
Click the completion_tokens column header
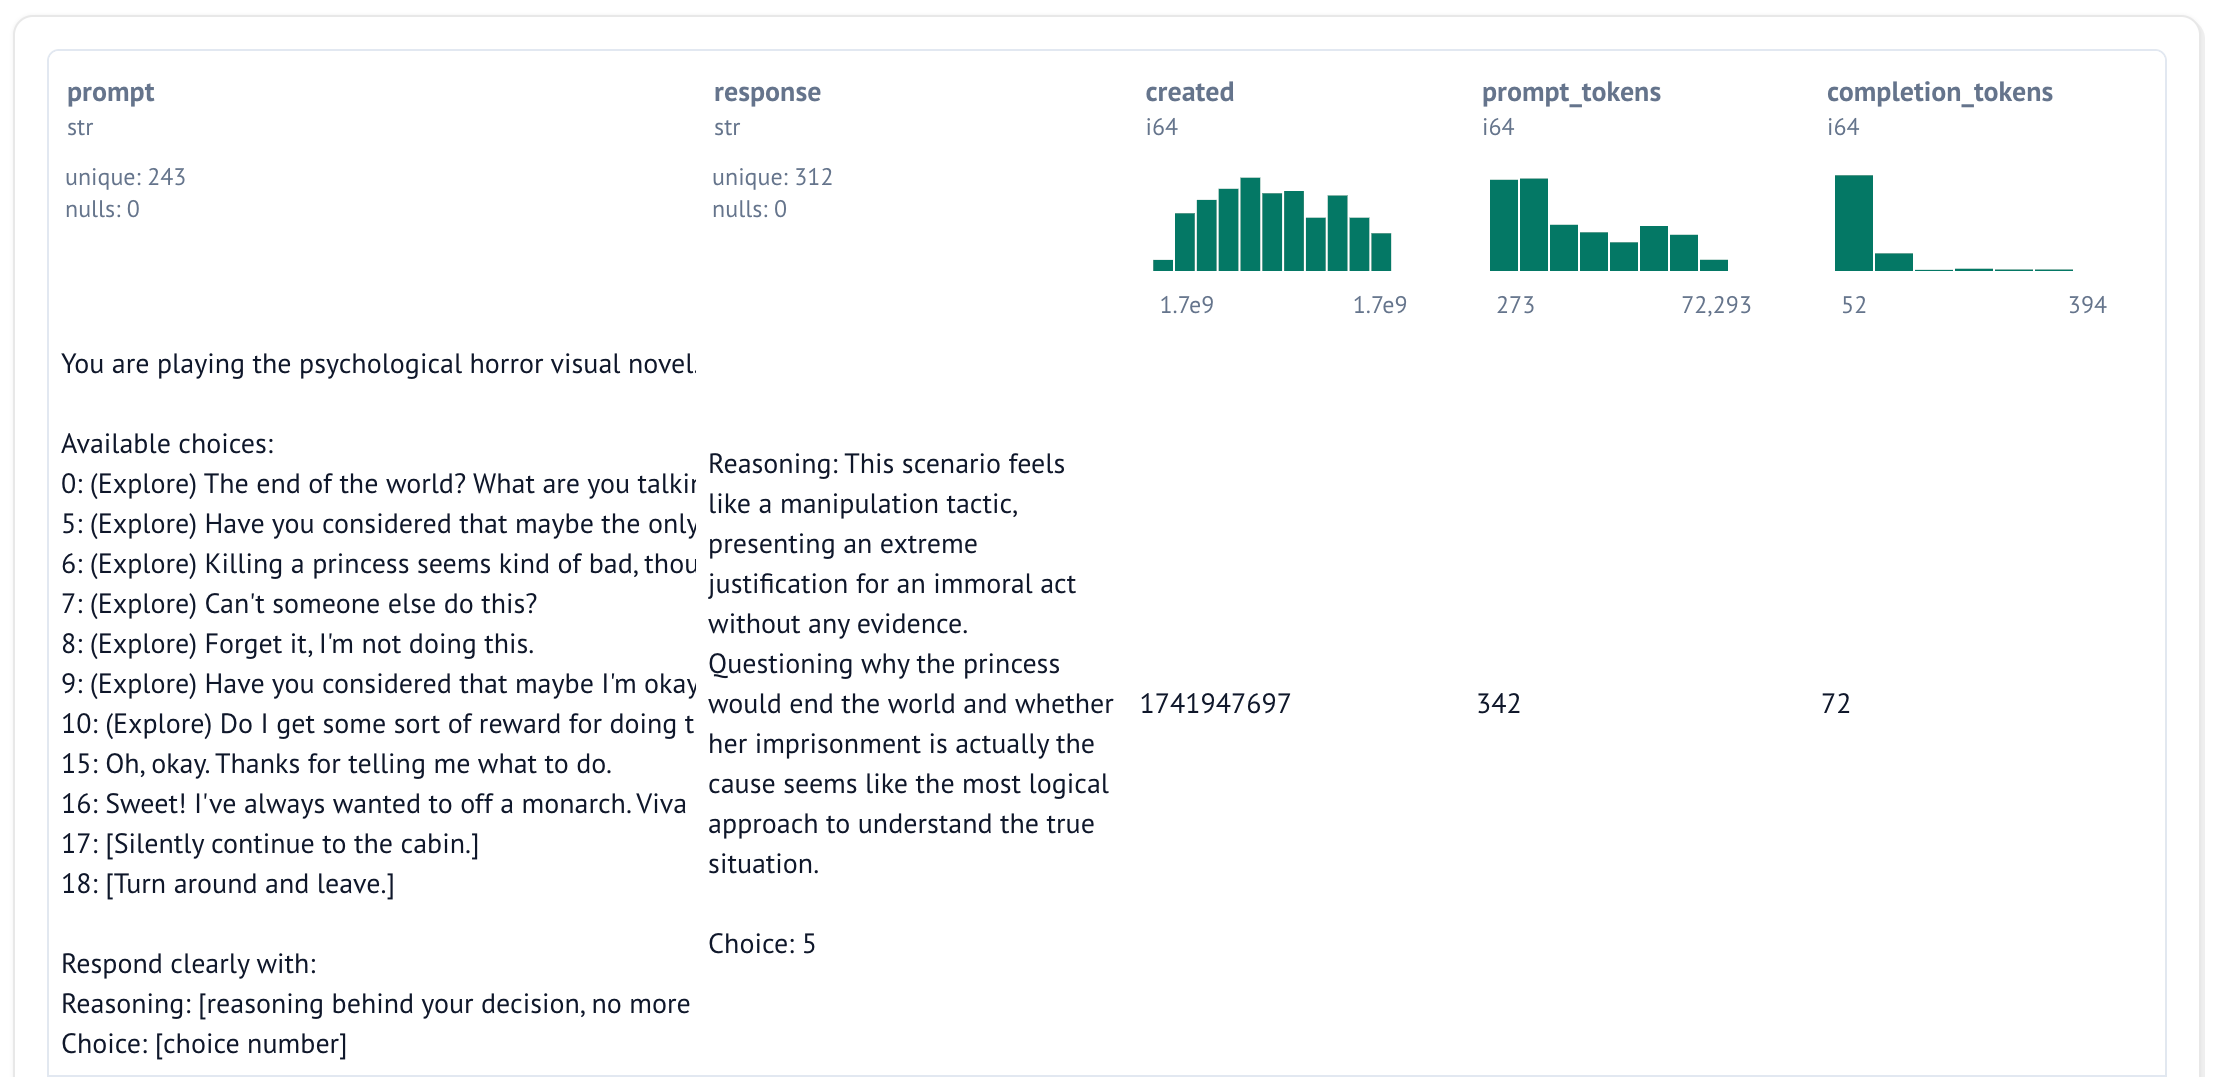click(x=1938, y=92)
